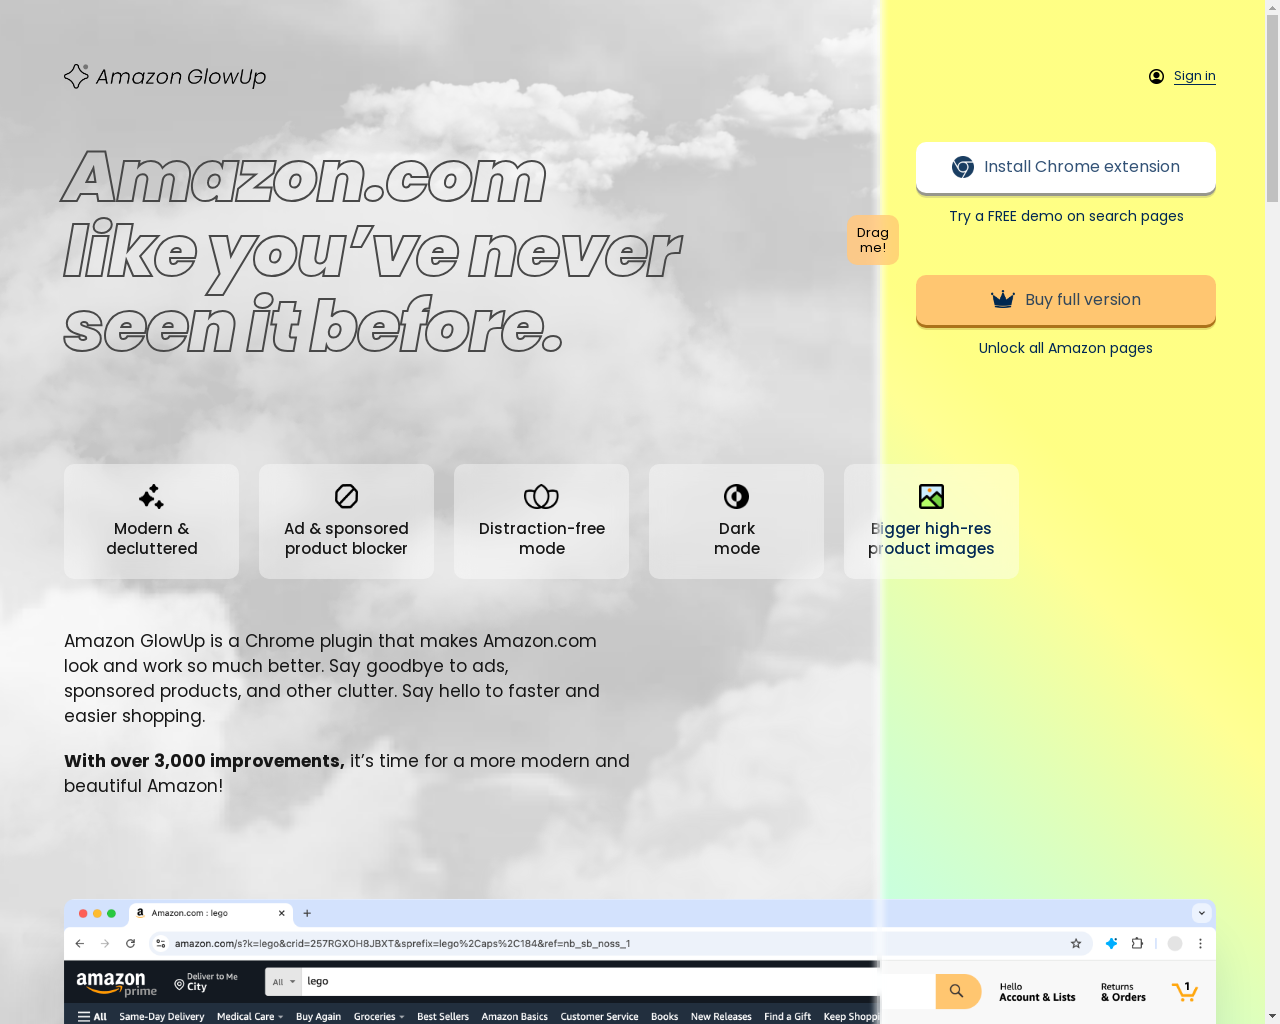Click the crown icon in Buy full version
This screenshot has width=1280, height=1024.
coord(1003,299)
